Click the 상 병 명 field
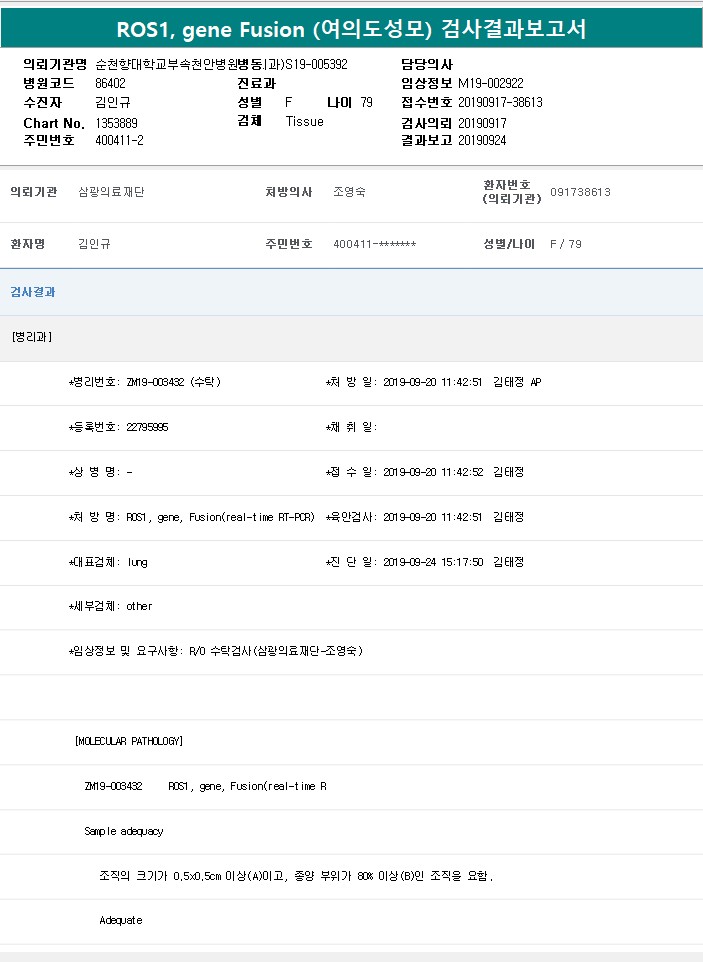This screenshot has width=703, height=962. pos(100,472)
